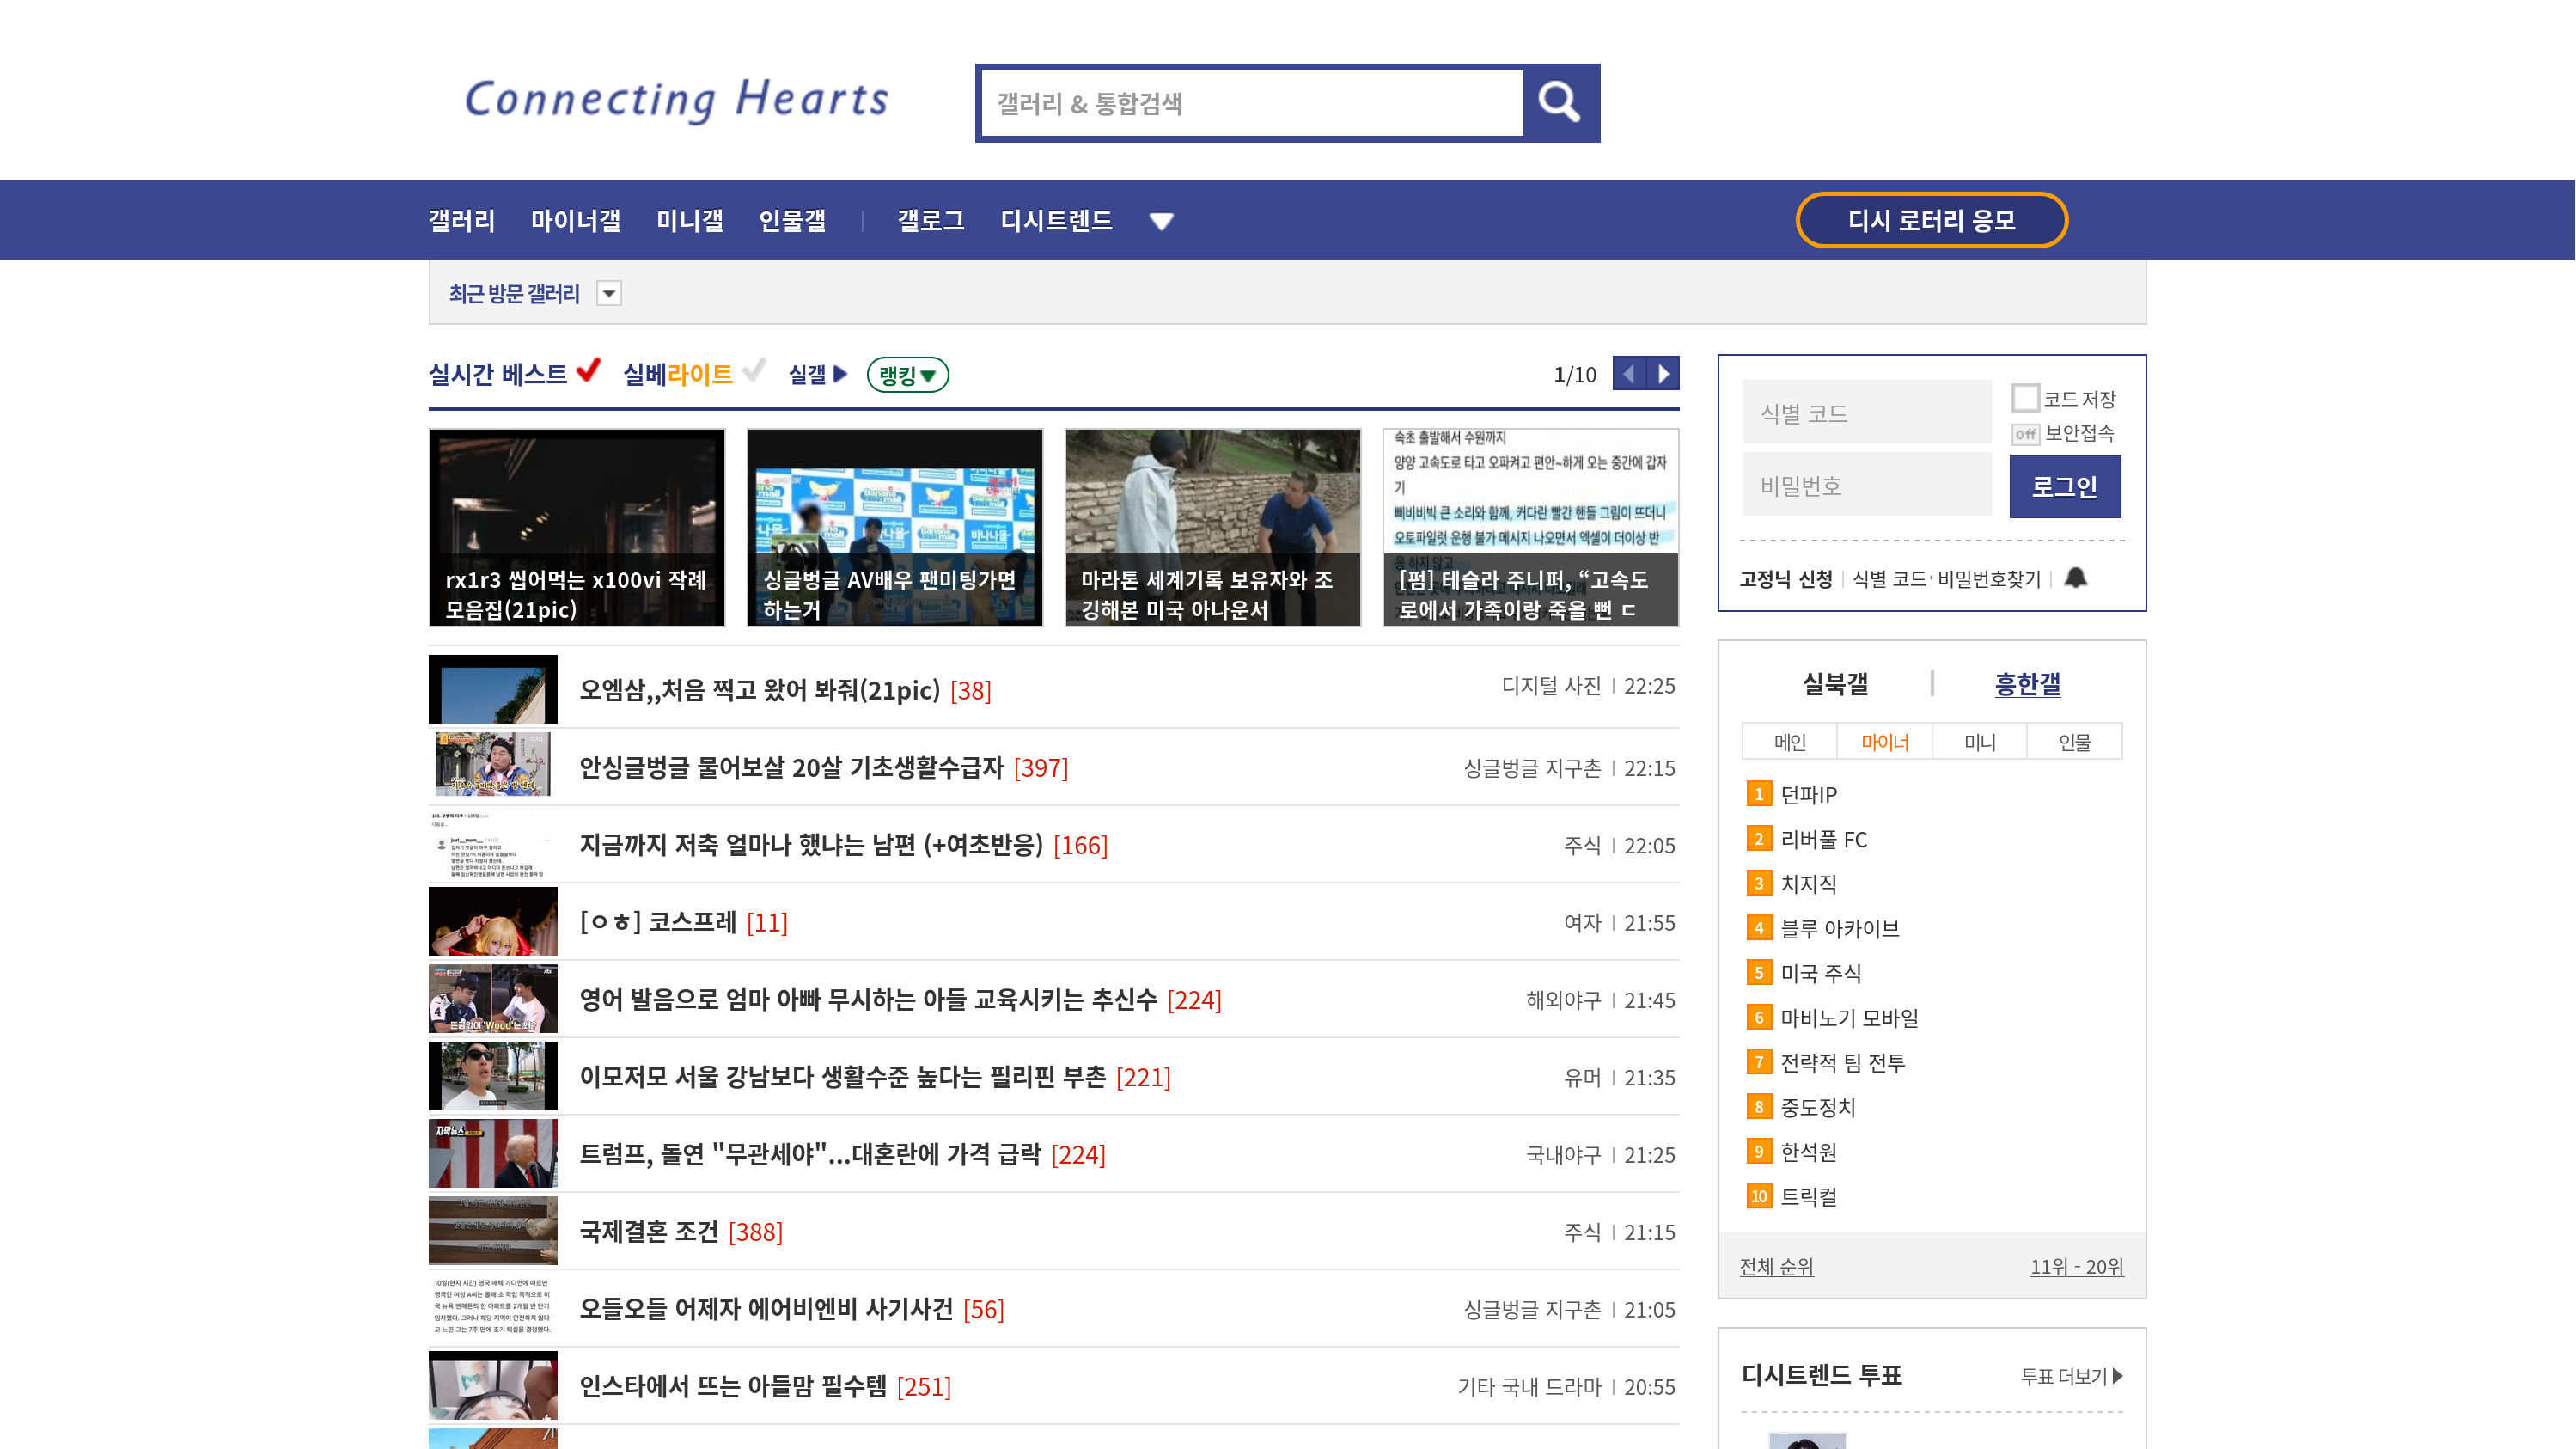The width and height of the screenshot is (2576, 1449).
Task: Switch to the 메인 ranking tab
Action: pos(1790,742)
